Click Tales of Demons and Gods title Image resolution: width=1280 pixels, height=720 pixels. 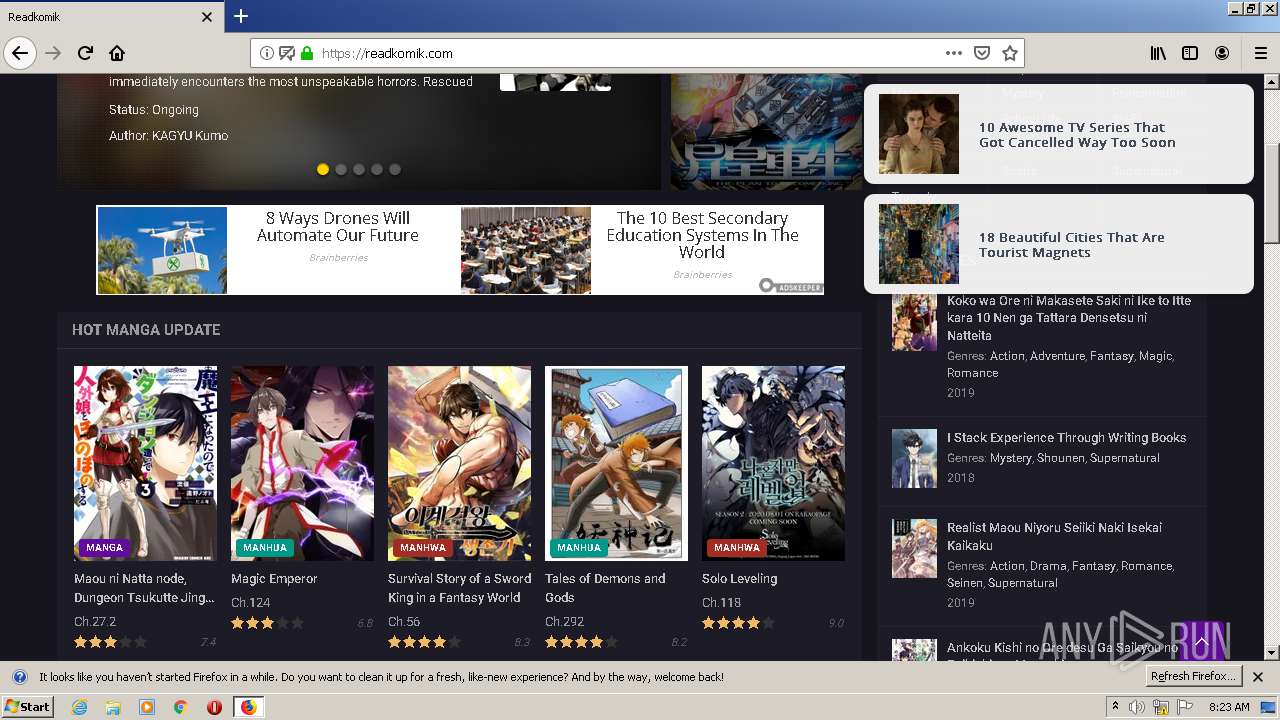[x=605, y=588]
